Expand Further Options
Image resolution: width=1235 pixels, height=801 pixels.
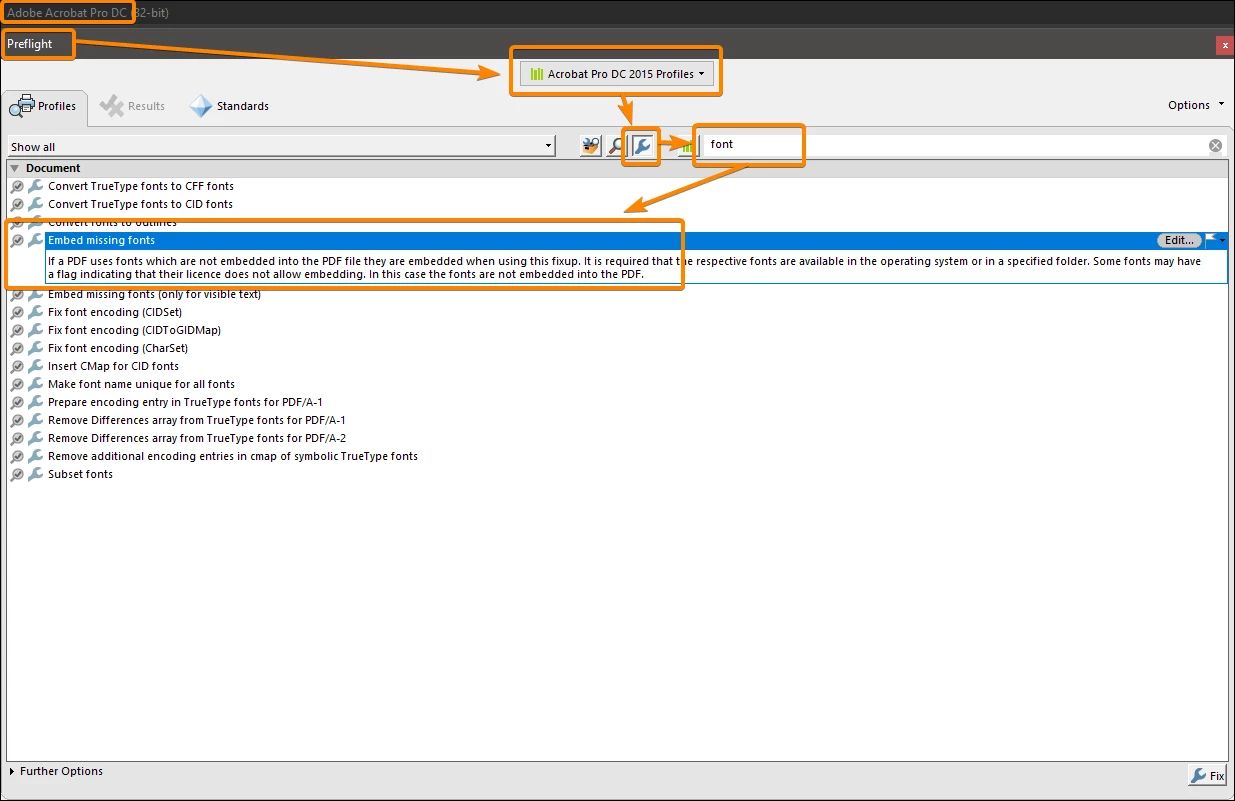click(x=56, y=771)
